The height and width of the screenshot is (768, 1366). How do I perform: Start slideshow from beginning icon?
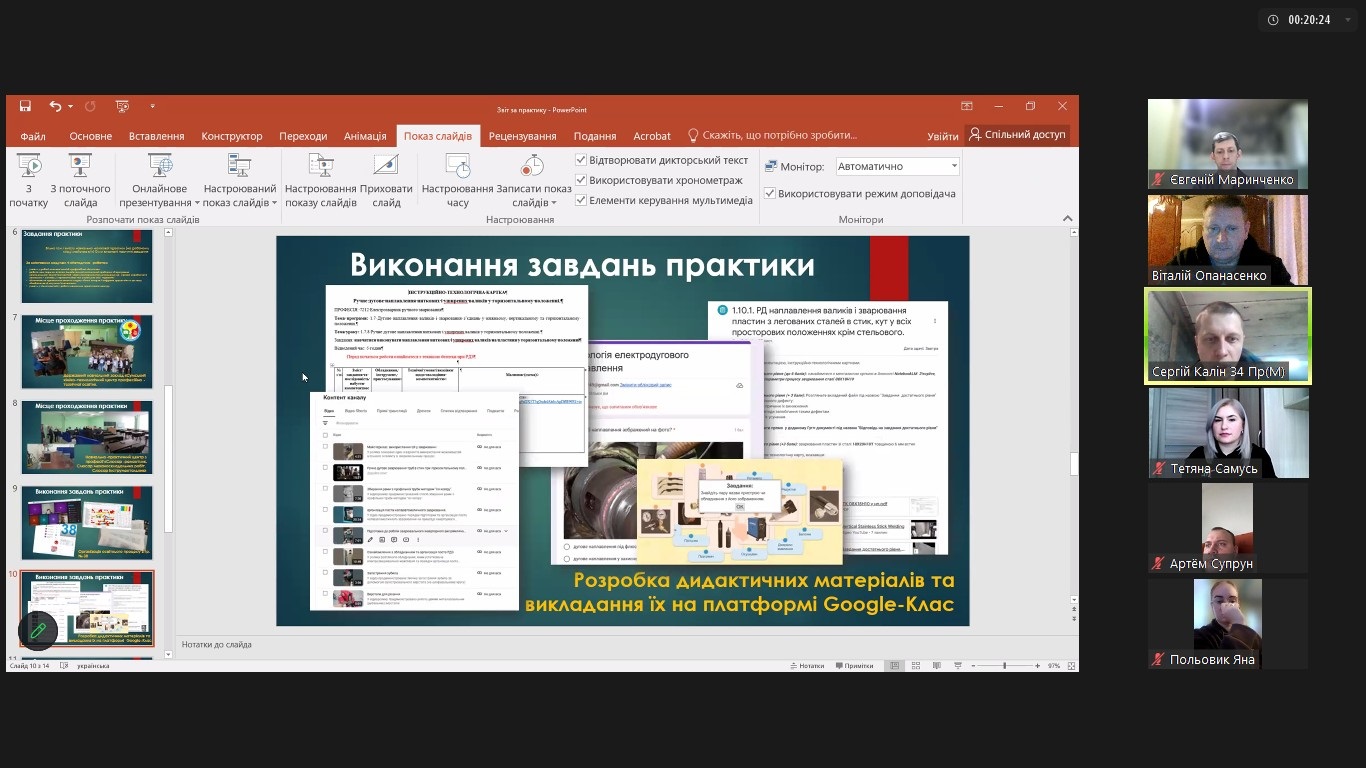coord(29,166)
